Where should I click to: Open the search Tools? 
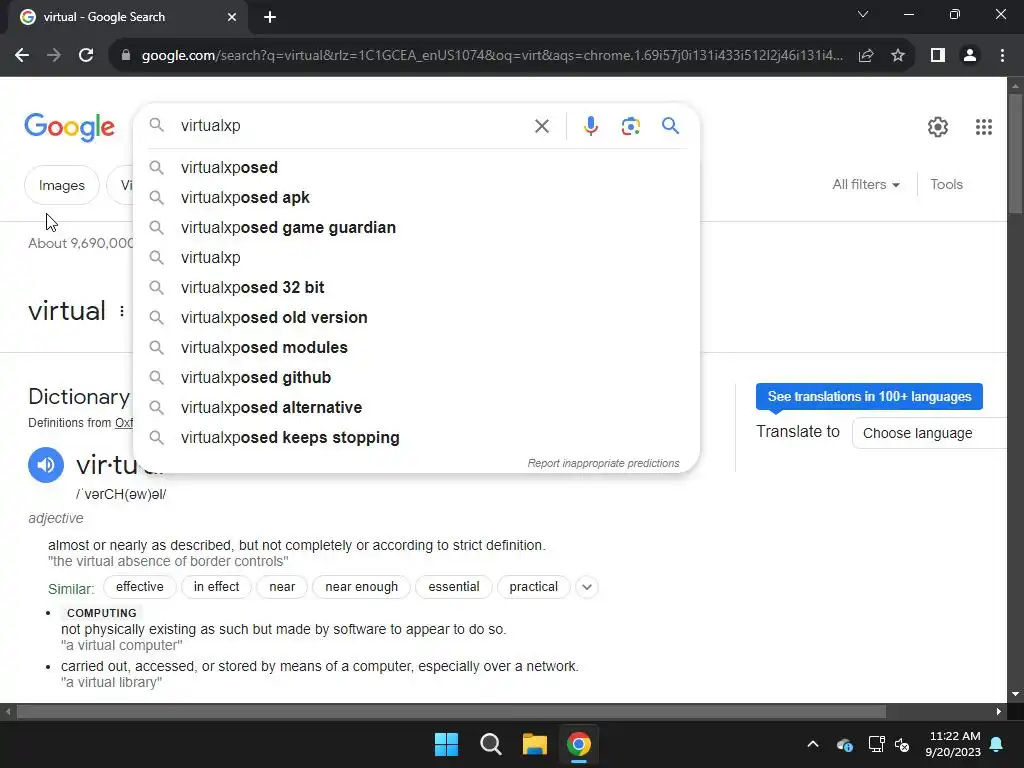(946, 185)
